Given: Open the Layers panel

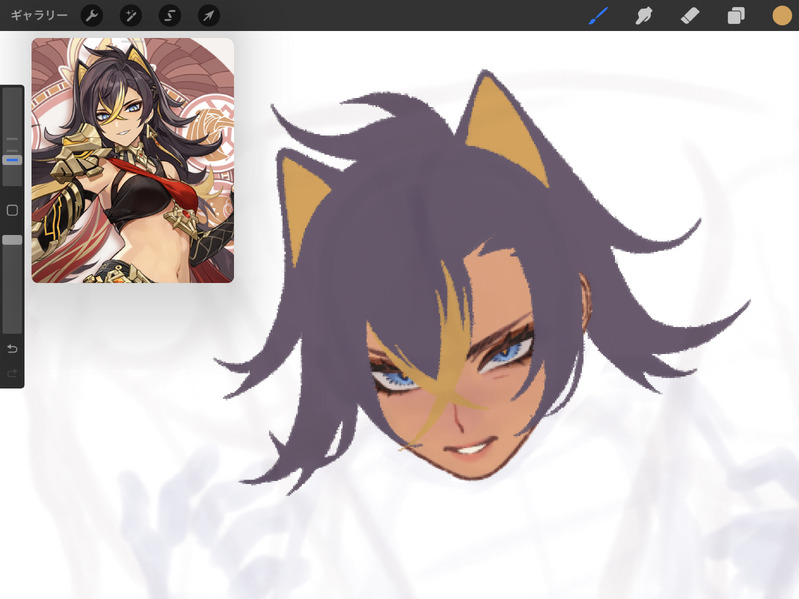Looking at the screenshot, I should pos(736,15).
